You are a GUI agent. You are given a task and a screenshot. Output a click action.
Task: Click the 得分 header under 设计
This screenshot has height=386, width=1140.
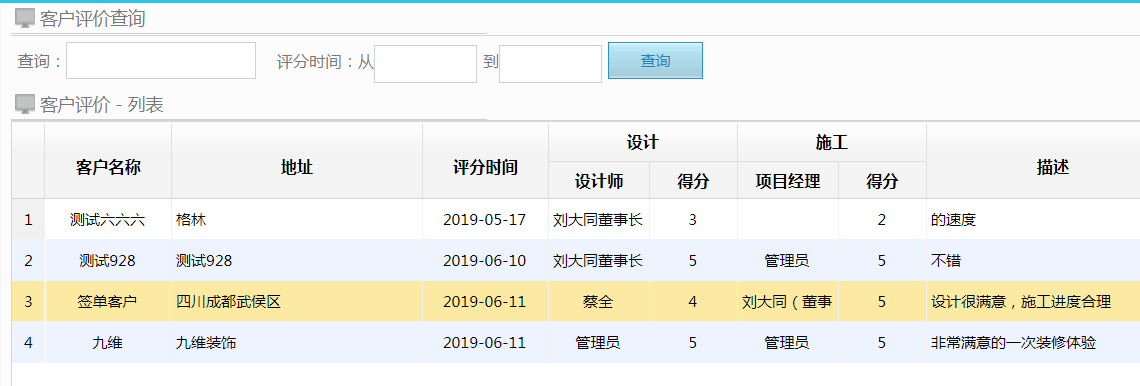pos(693,181)
